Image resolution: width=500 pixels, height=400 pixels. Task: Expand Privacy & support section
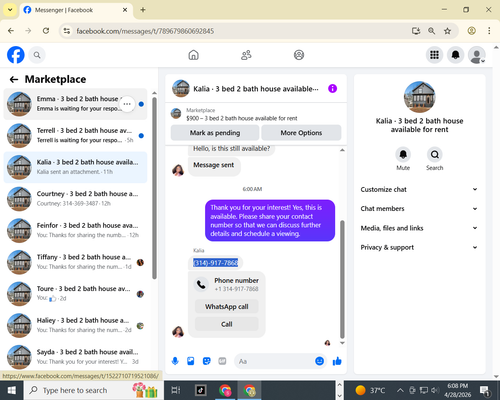point(419,247)
